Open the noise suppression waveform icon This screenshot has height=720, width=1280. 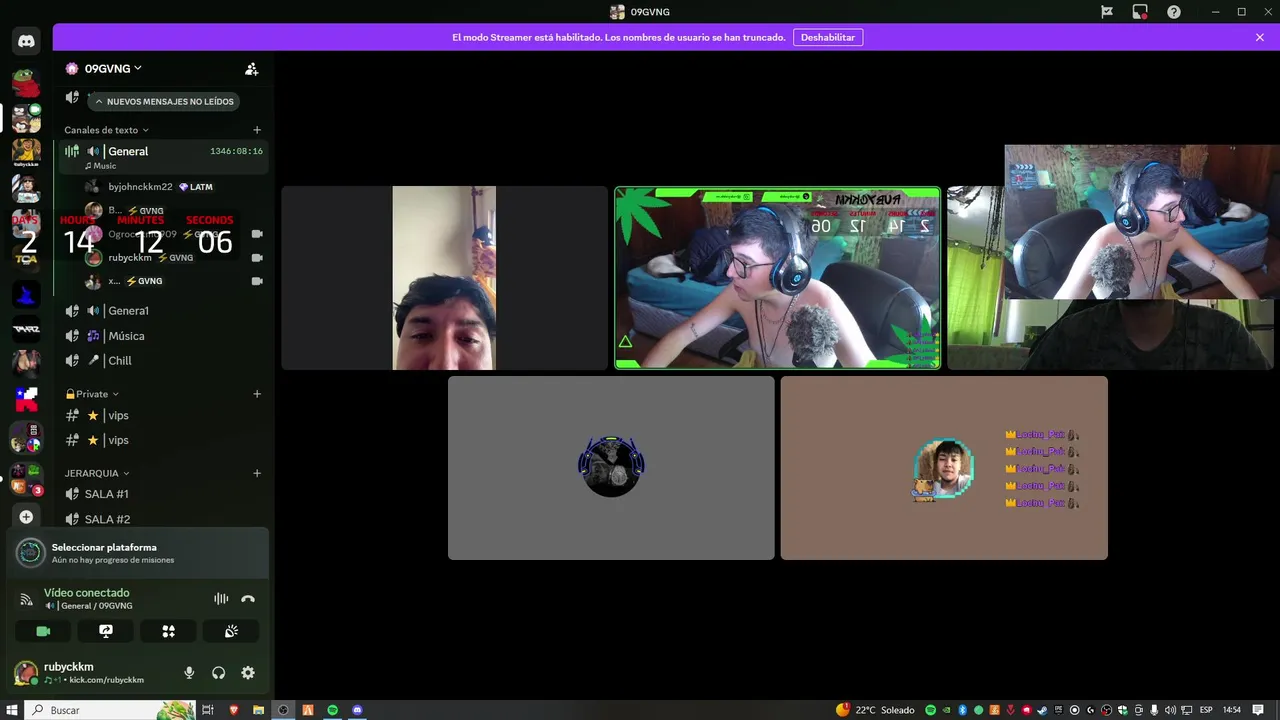point(221,599)
